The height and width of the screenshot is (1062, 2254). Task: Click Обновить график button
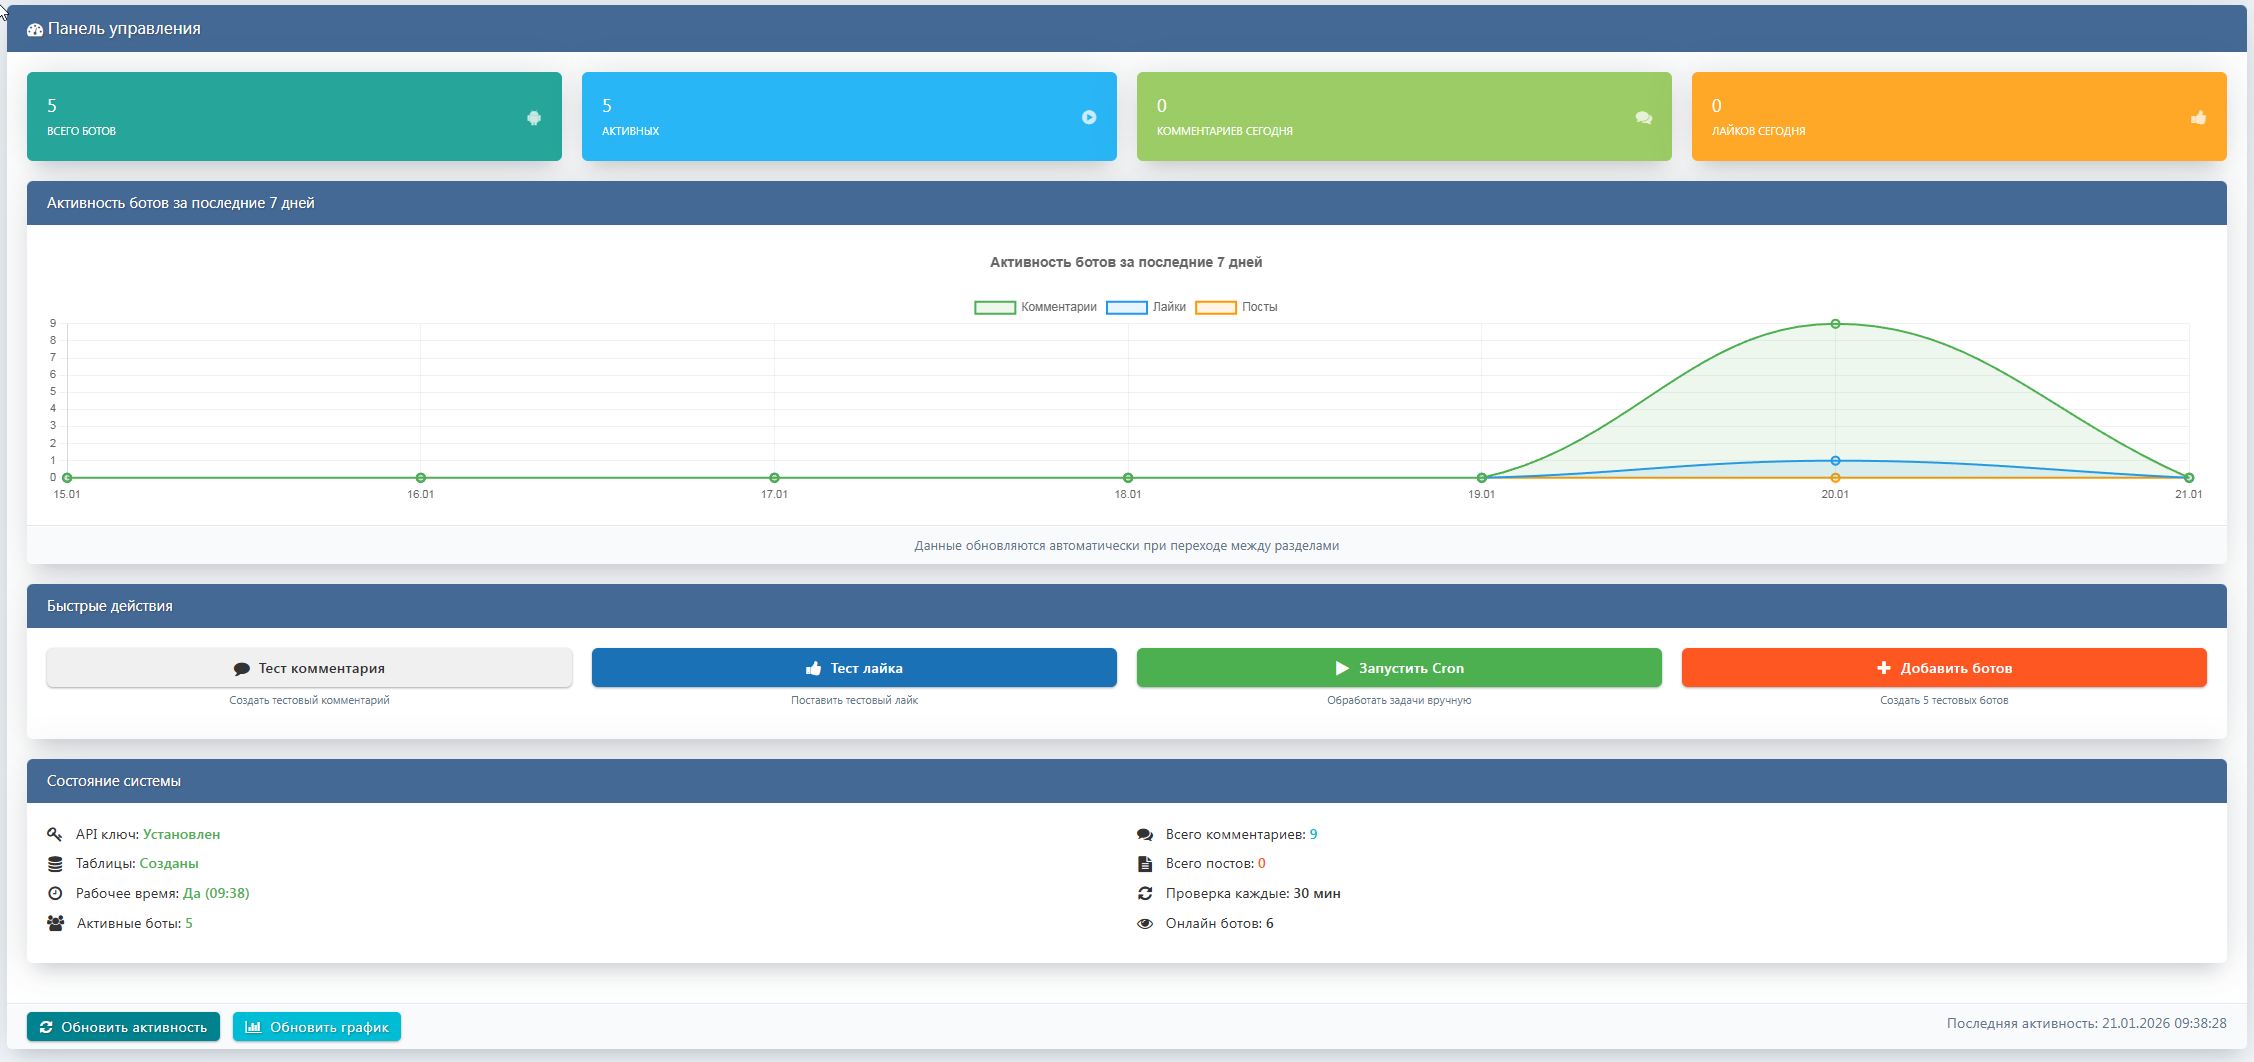coord(317,1027)
